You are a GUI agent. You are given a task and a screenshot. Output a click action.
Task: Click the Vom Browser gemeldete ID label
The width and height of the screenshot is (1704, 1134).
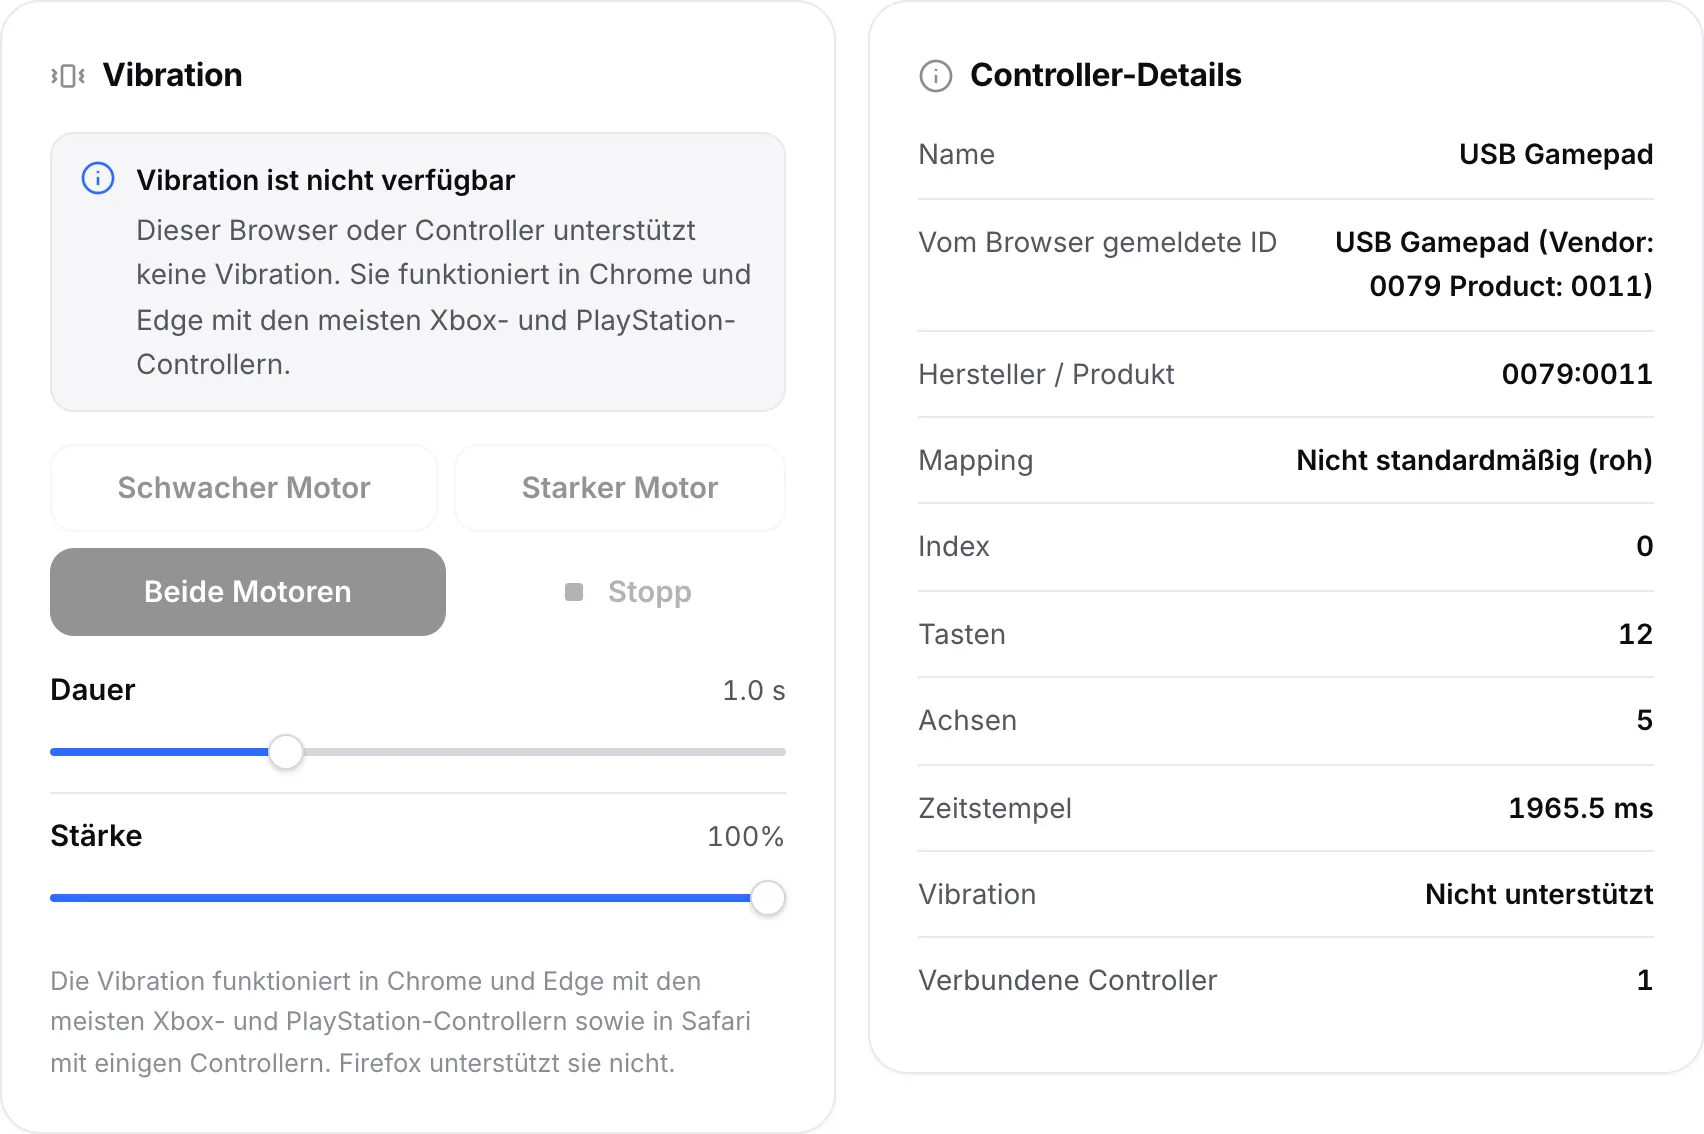(x=1098, y=242)
